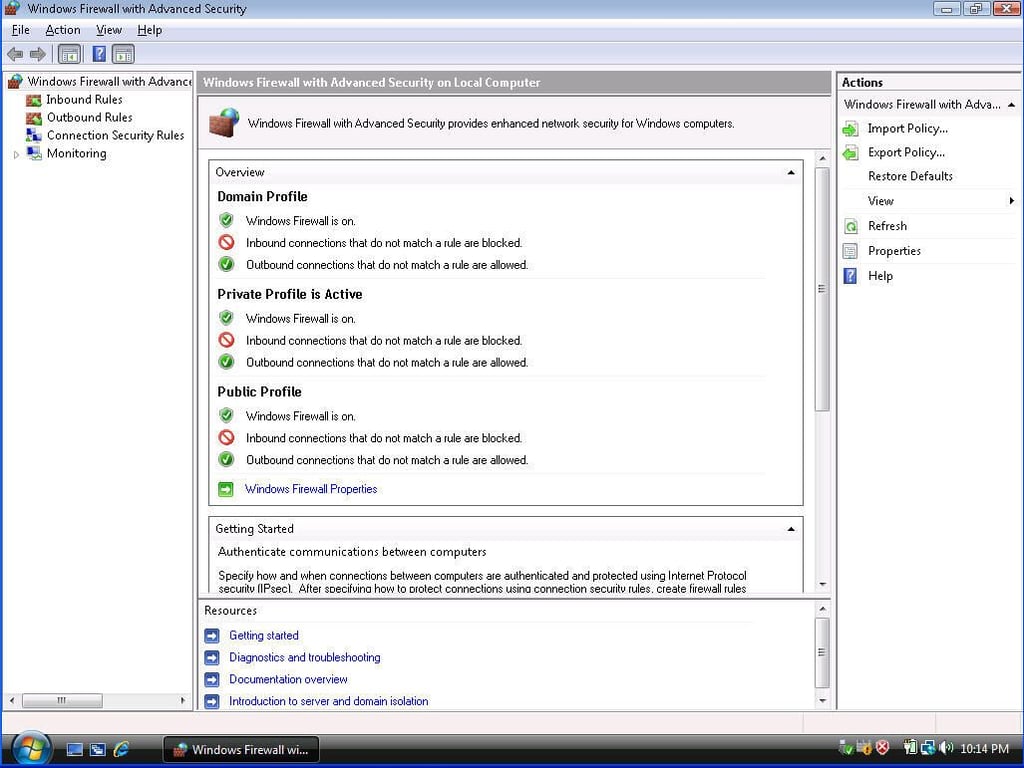Viewport: 1024px width, 768px height.
Task: Open the Help menu
Action: point(150,30)
